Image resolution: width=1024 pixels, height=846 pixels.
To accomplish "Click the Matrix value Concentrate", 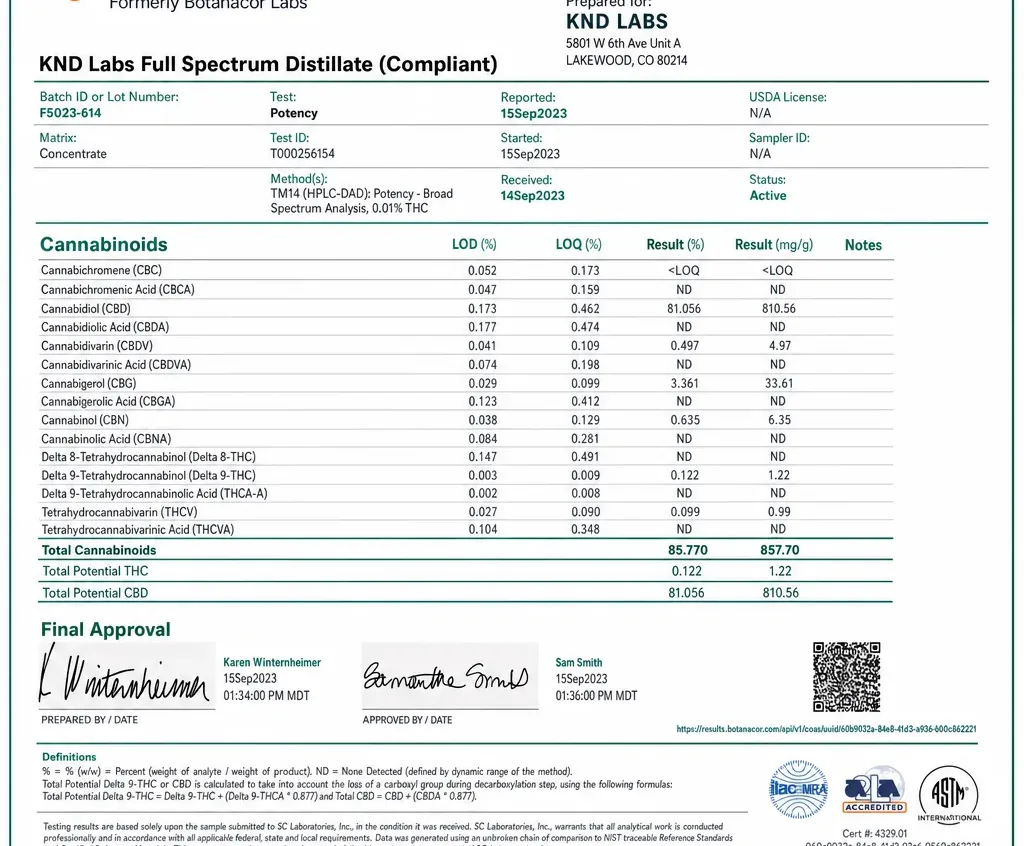I will click(72, 154).
